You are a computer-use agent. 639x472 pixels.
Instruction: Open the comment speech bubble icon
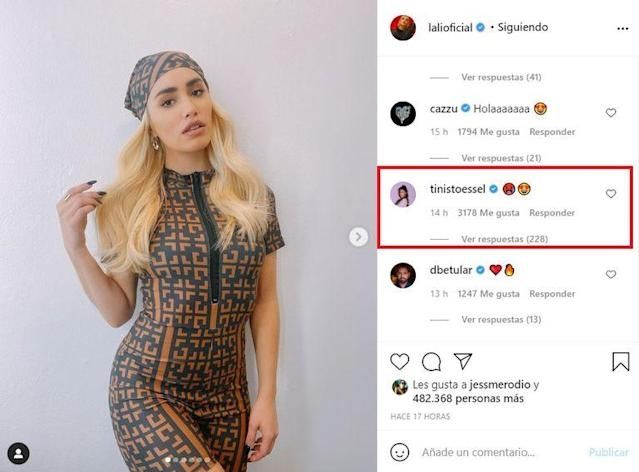[431, 362]
